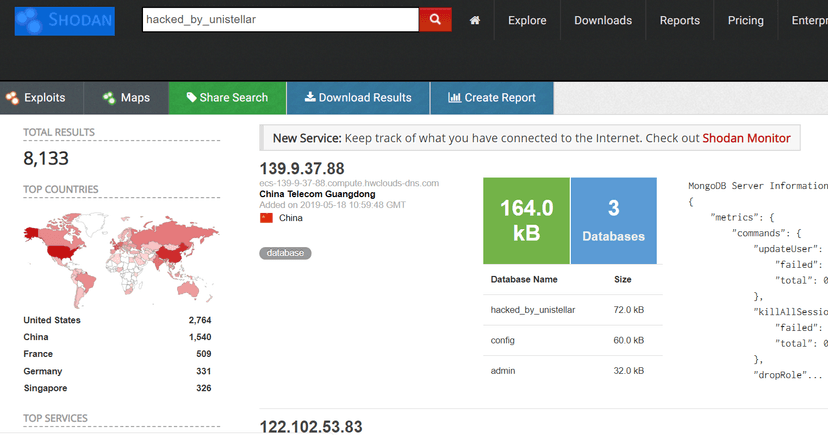Filter results by France
Image resolution: width=828 pixels, height=435 pixels.
point(38,354)
